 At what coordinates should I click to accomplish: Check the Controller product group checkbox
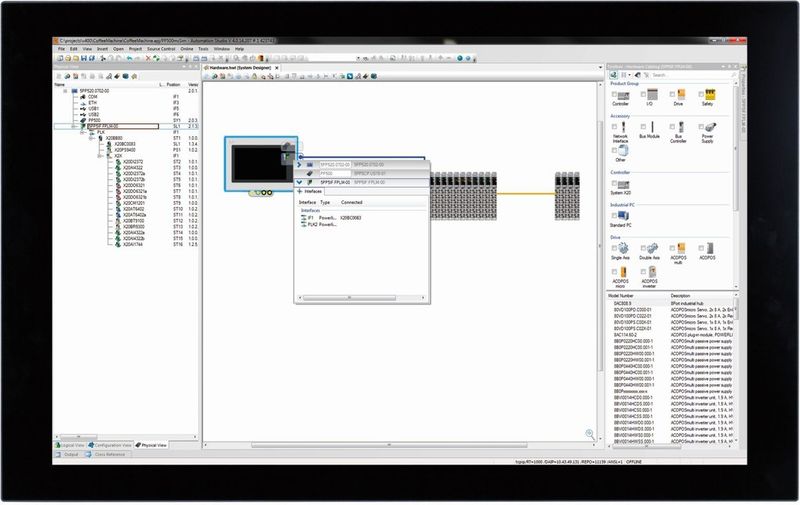point(614,95)
